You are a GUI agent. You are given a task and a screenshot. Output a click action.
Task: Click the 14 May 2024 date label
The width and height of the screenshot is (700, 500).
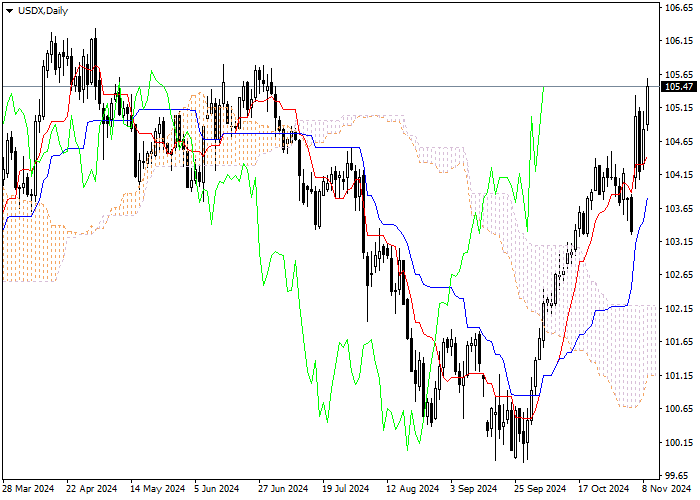click(x=158, y=489)
